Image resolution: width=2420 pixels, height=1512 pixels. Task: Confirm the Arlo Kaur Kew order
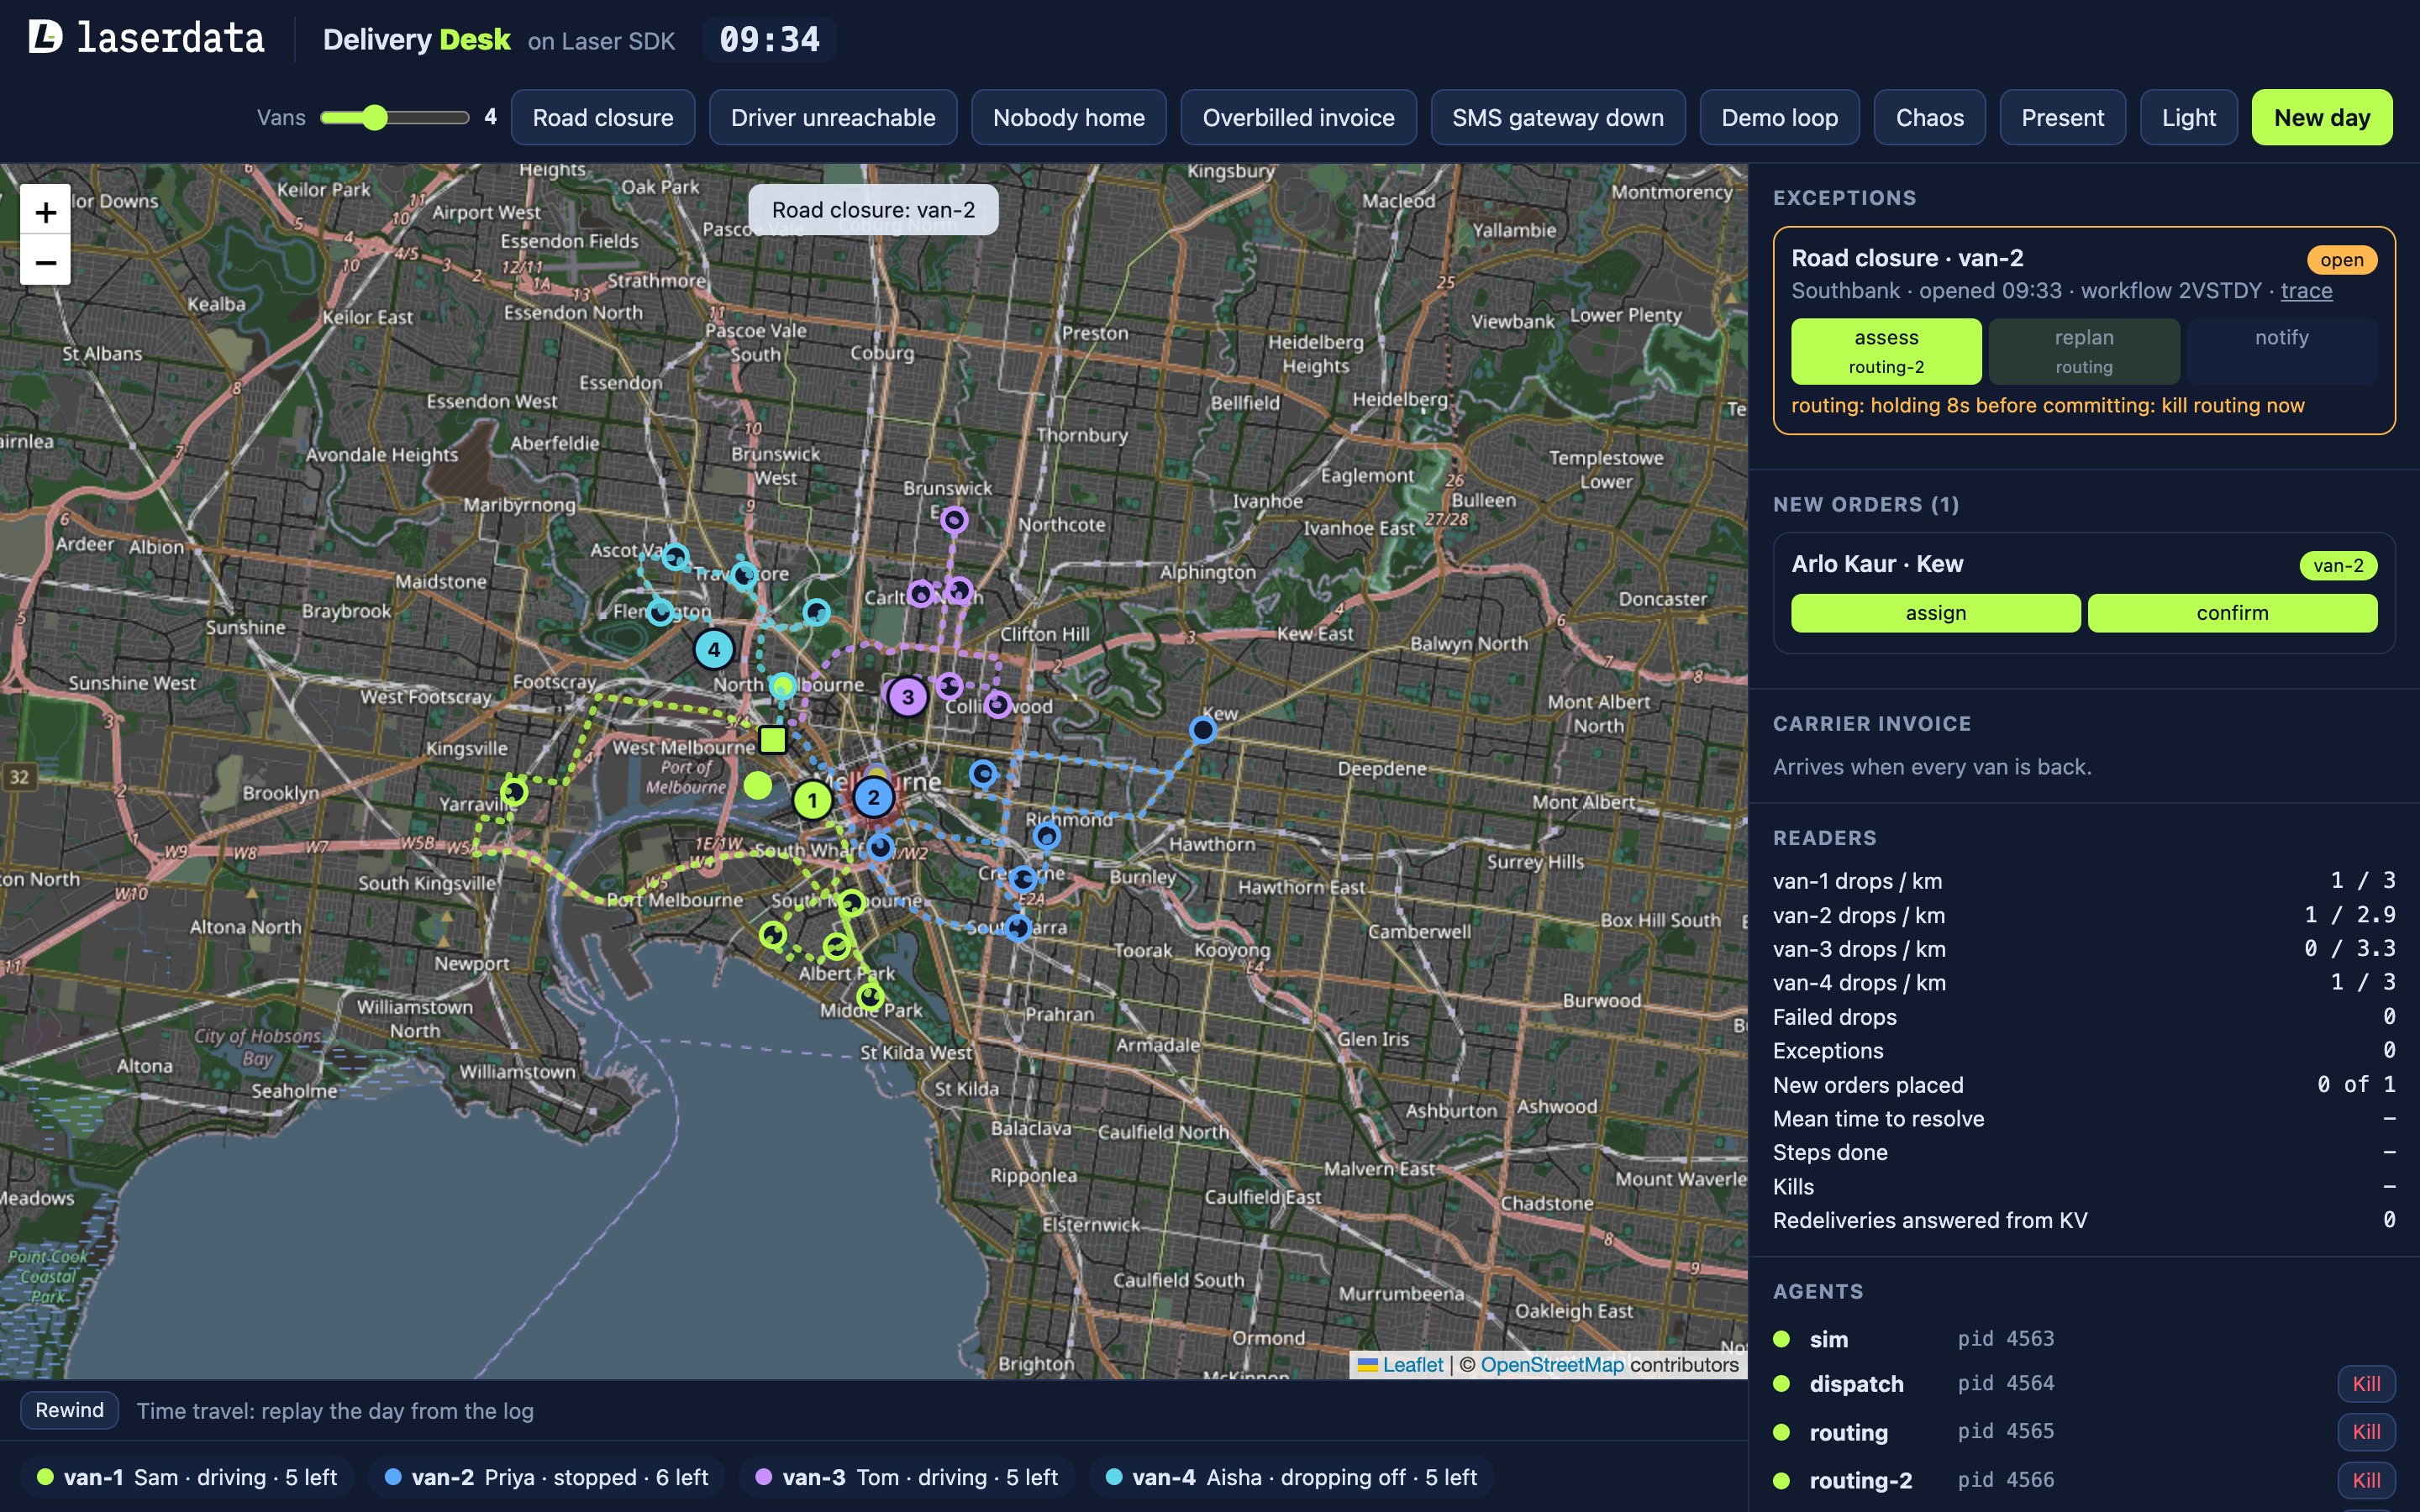(2232, 613)
